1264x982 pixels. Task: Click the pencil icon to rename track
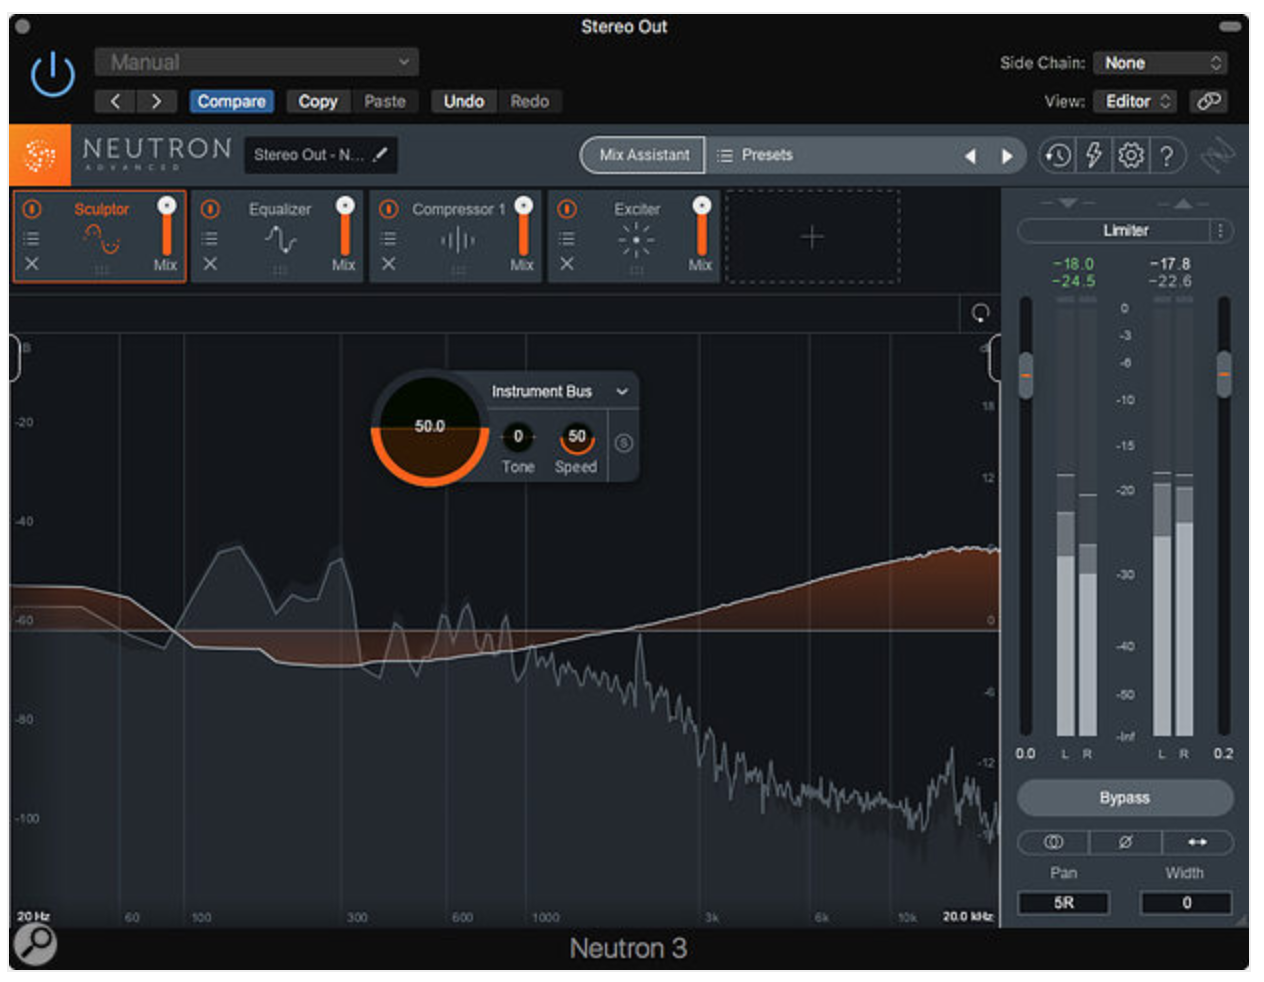pos(380,155)
